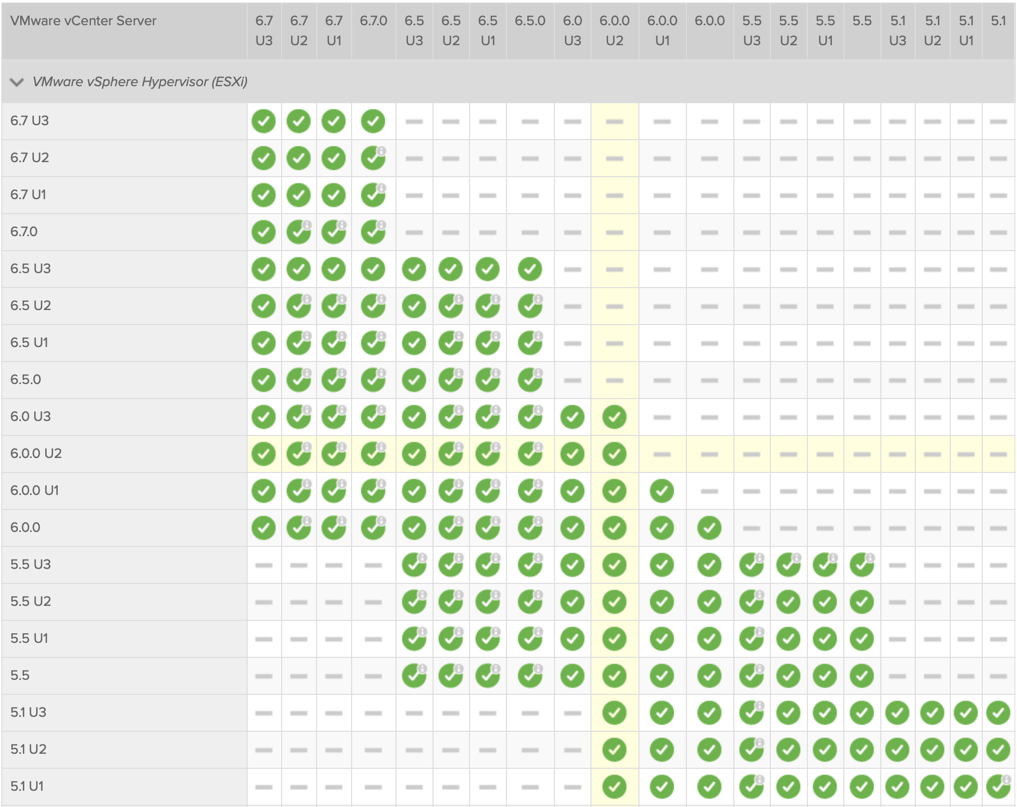Click info-badged check for ESXi 6.7.0 under vCenter 6.7 U2

click(x=299, y=232)
